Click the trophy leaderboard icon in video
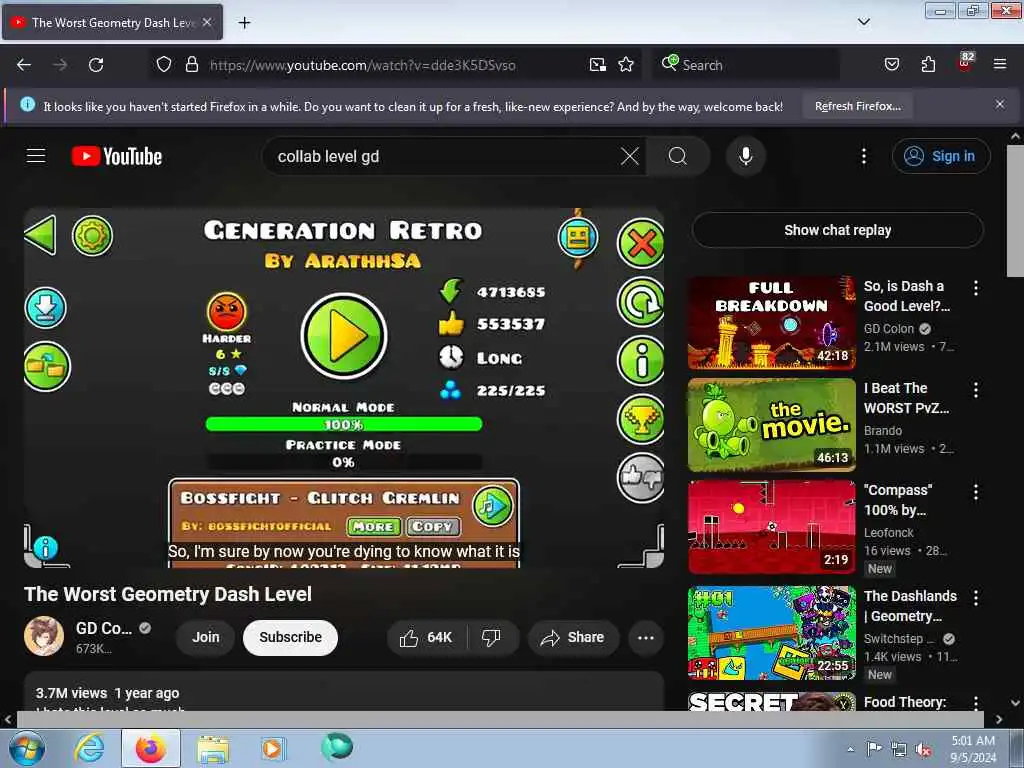 (x=641, y=420)
